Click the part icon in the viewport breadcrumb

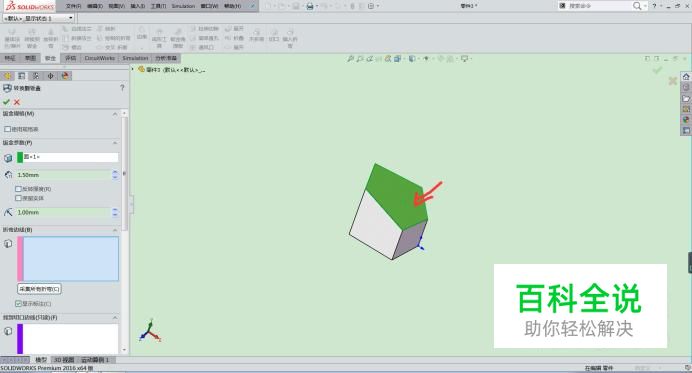click(141, 69)
